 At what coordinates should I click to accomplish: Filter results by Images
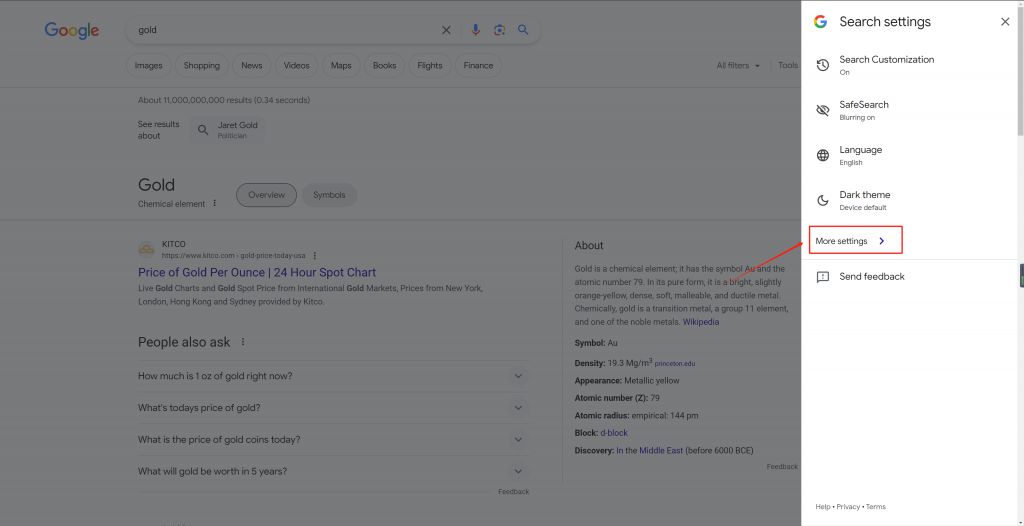(x=148, y=65)
